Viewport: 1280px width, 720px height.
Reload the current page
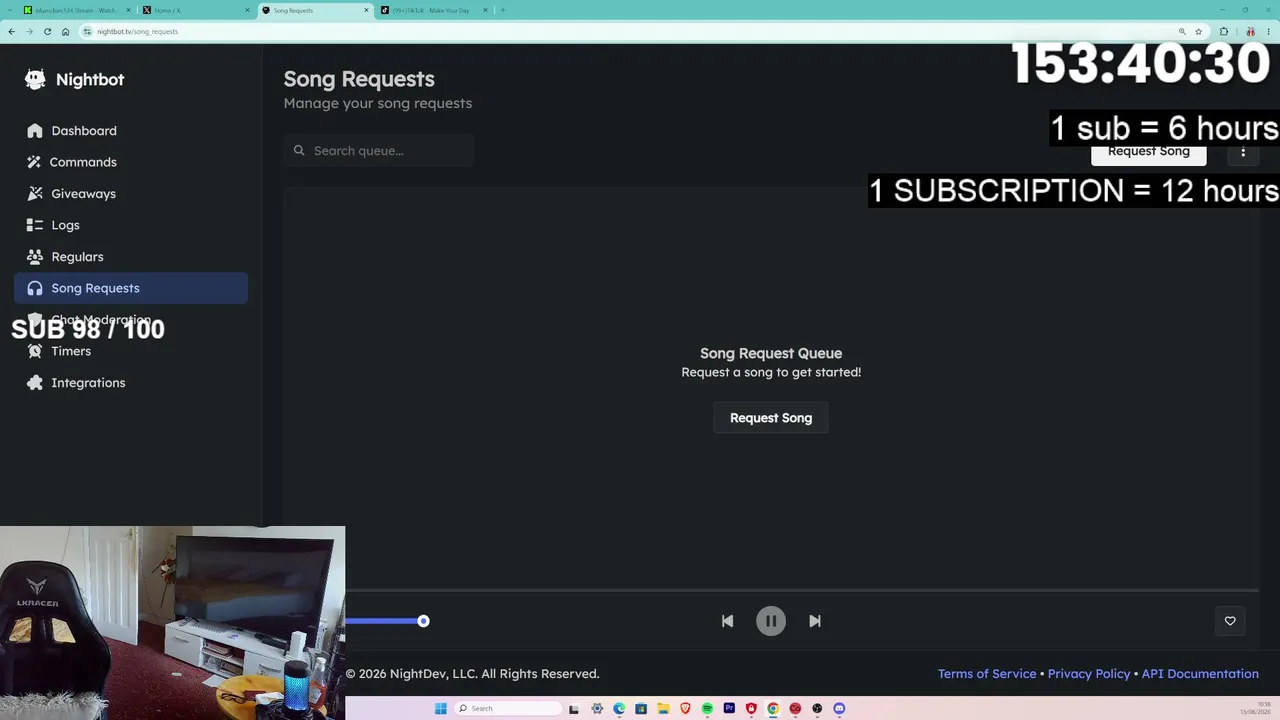(47, 31)
